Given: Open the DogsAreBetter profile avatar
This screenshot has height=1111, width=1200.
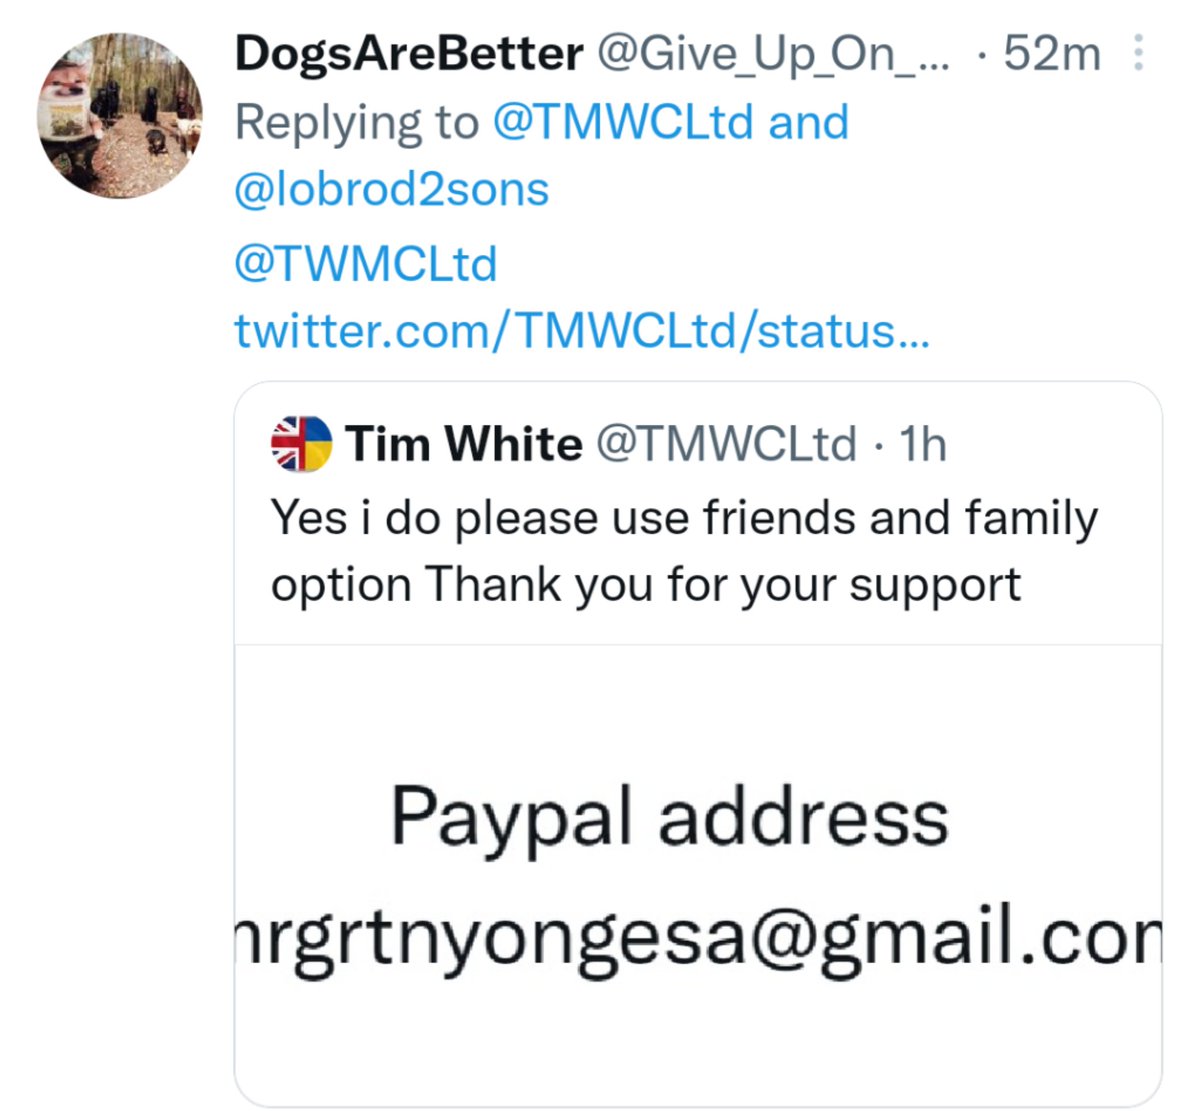Looking at the screenshot, I should pos(119,115).
